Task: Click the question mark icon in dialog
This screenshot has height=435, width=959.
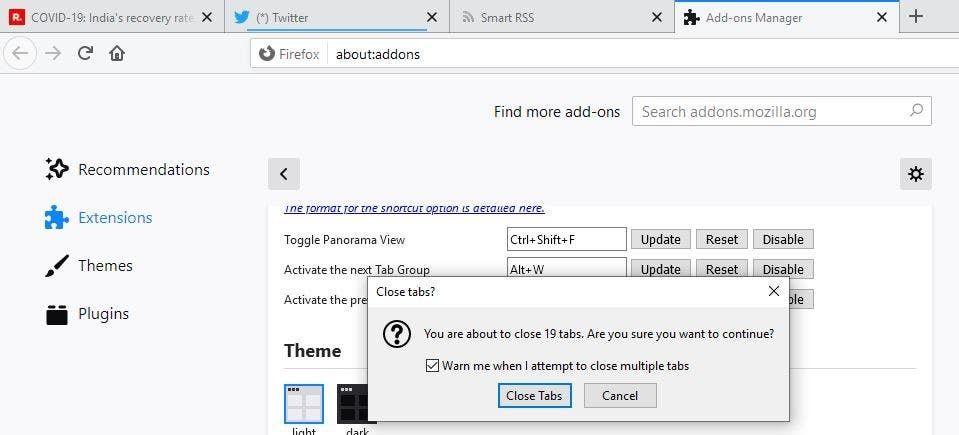Action: point(396,334)
